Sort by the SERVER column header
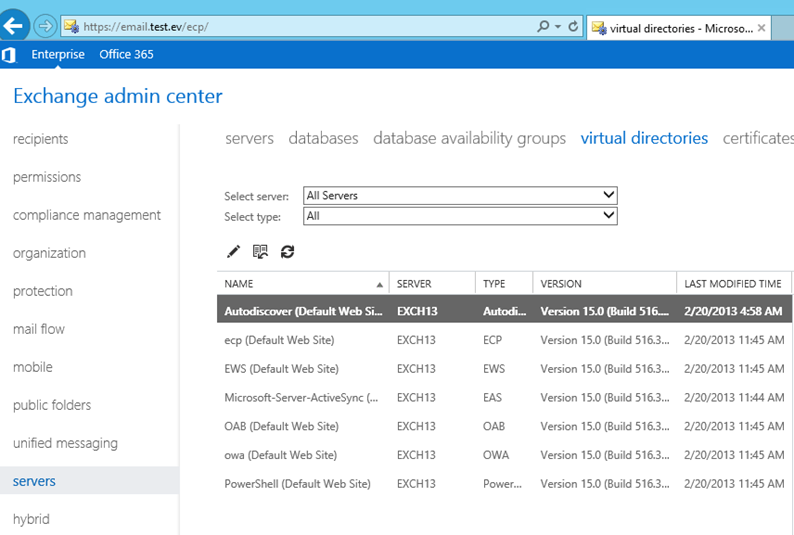This screenshot has height=535, width=794. coord(432,284)
